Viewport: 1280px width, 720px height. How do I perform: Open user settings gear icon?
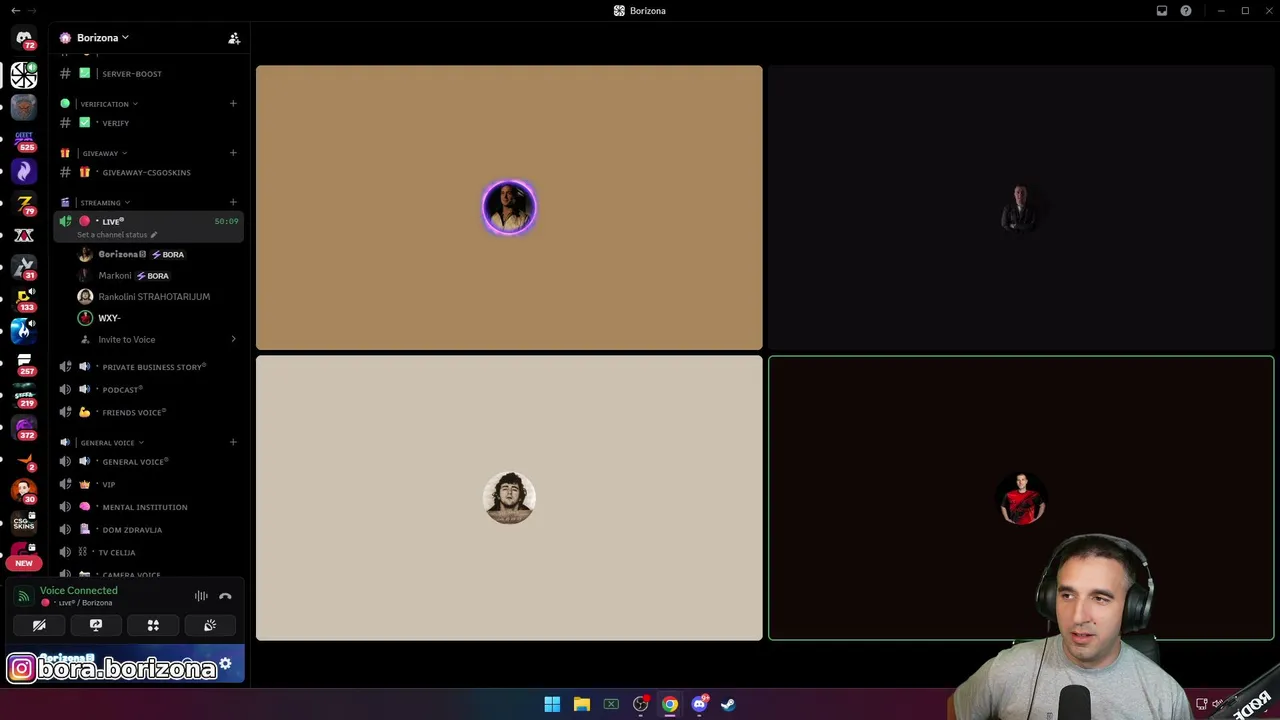[225, 664]
